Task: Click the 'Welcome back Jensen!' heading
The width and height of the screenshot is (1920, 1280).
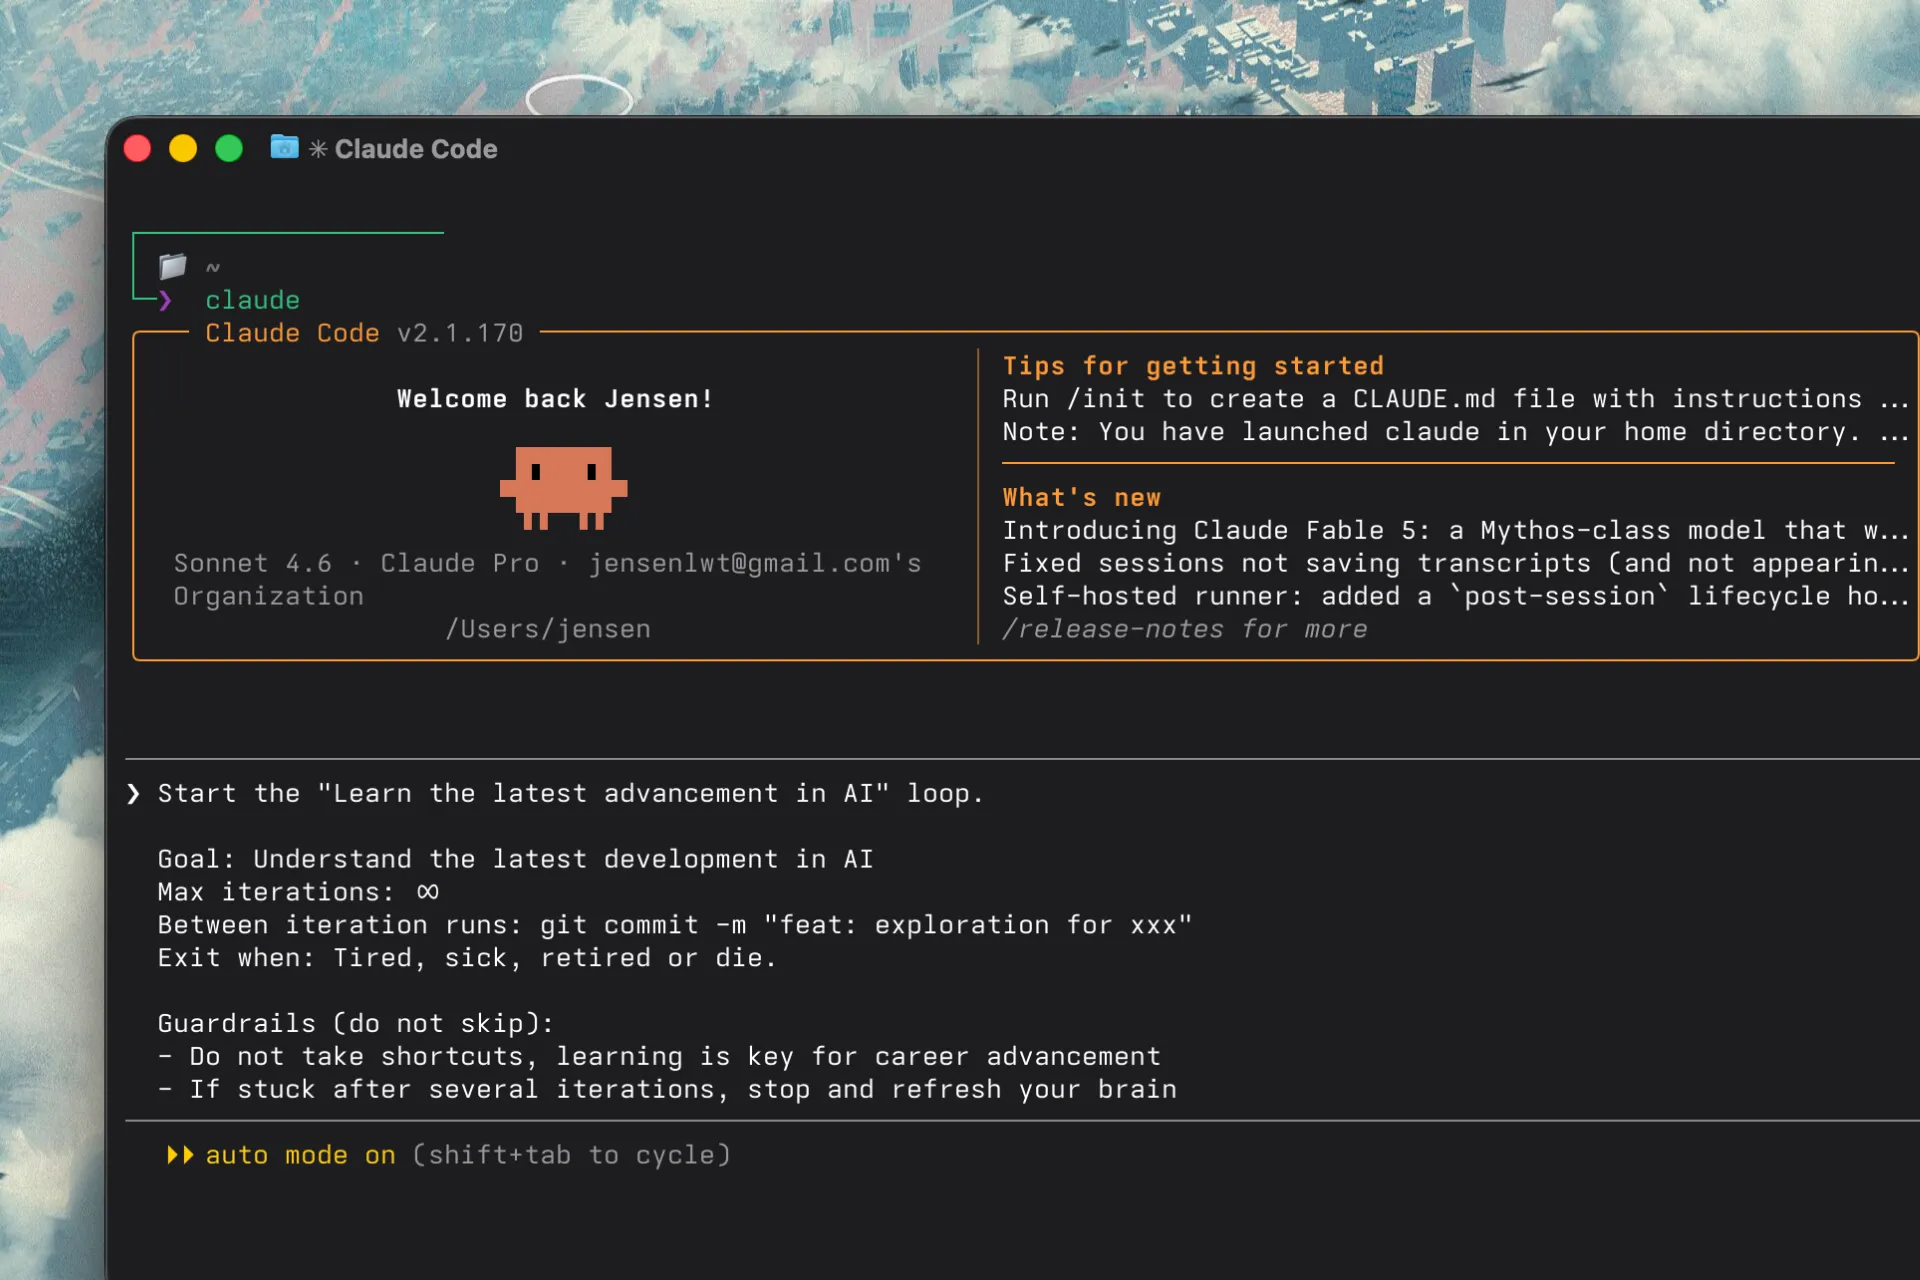Action: click(x=555, y=399)
